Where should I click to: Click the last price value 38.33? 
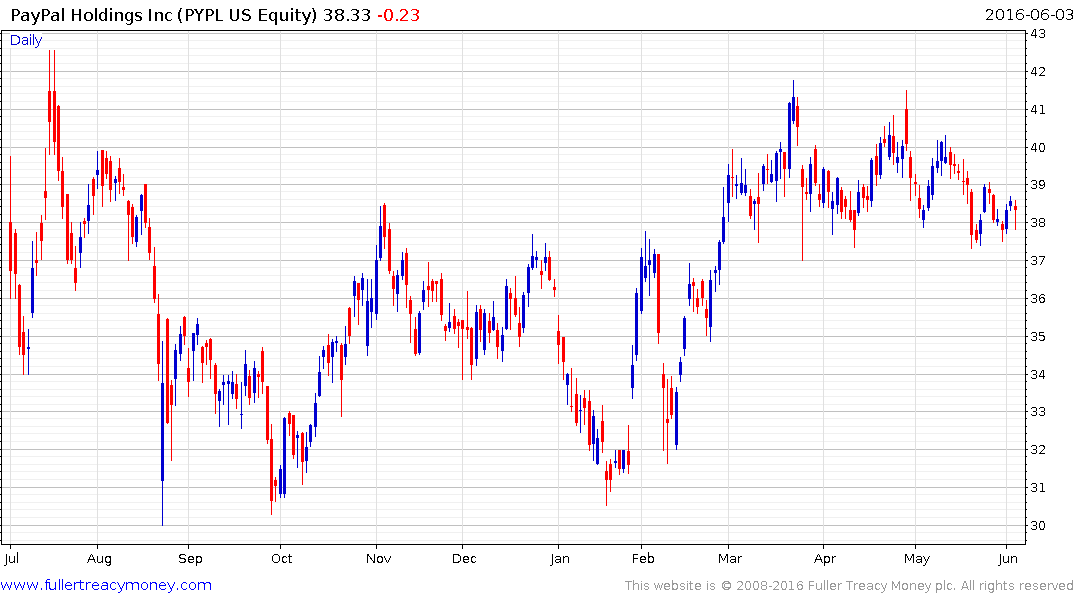[x=347, y=14]
